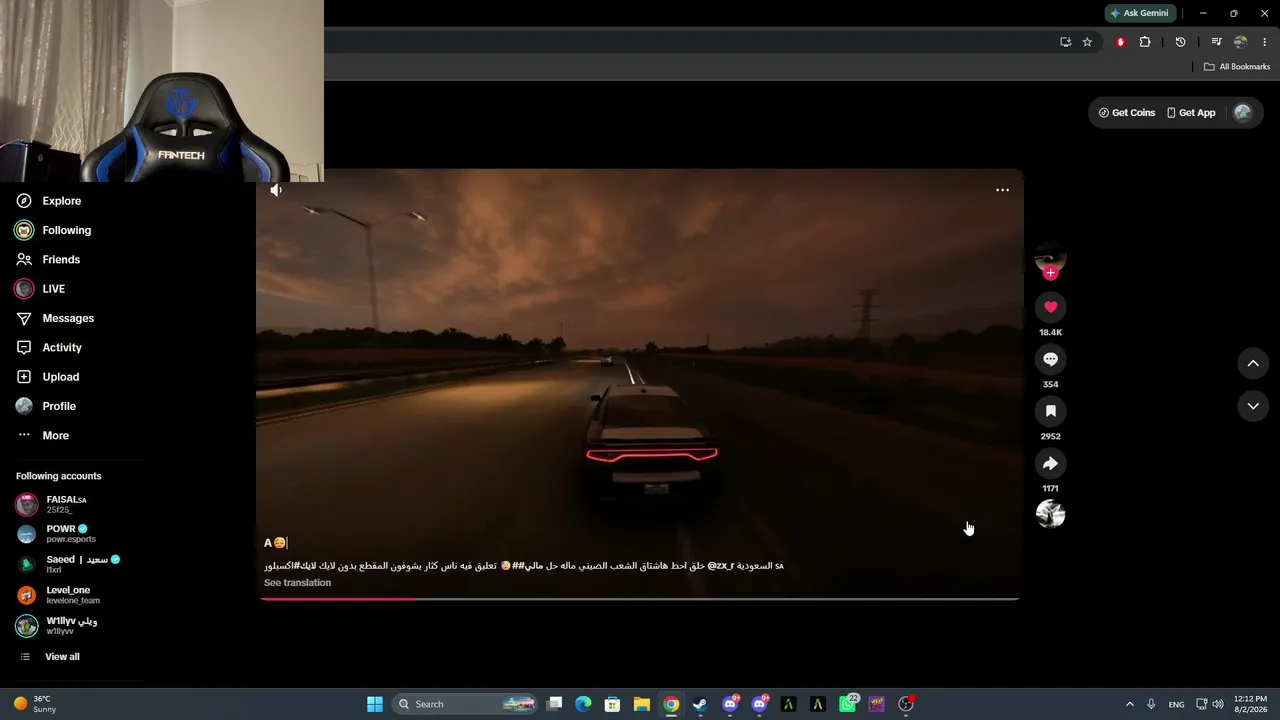This screenshot has width=1280, height=720.
Task: Open File Explorer from the taskbar
Action: pos(642,704)
